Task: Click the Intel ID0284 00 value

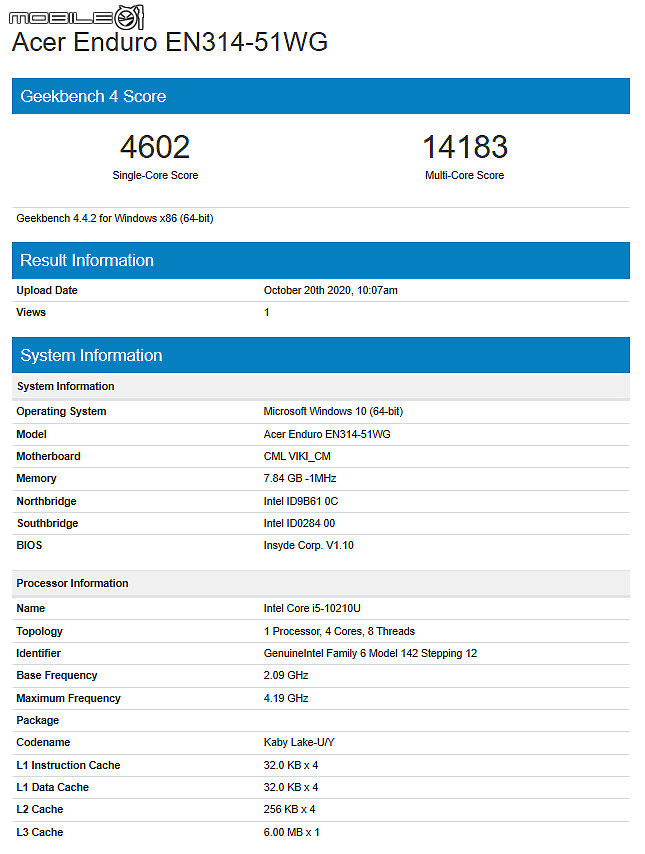Action: click(x=300, y=523)
